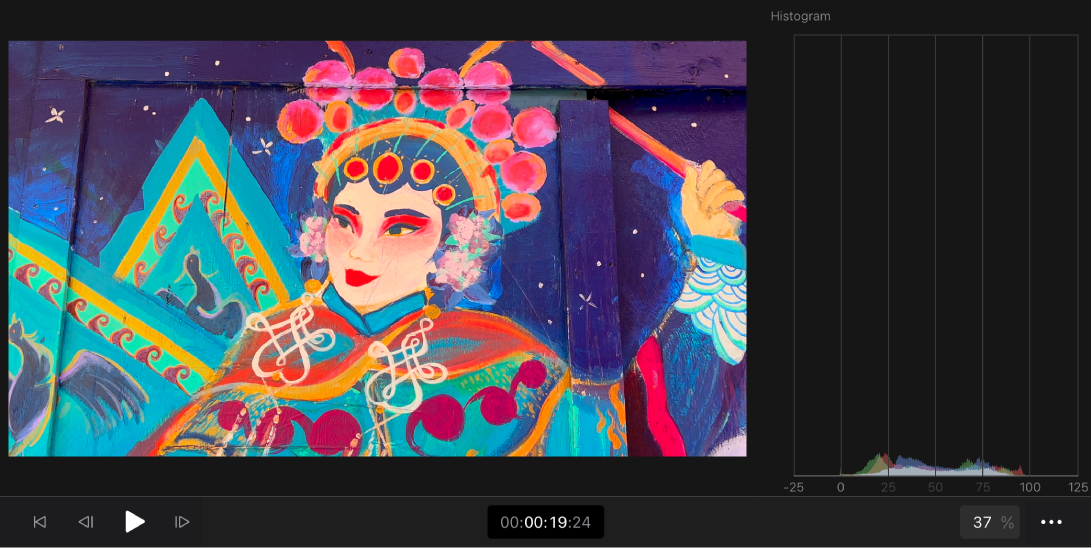
Task: Step back one frame
Action: click(86, 522)
